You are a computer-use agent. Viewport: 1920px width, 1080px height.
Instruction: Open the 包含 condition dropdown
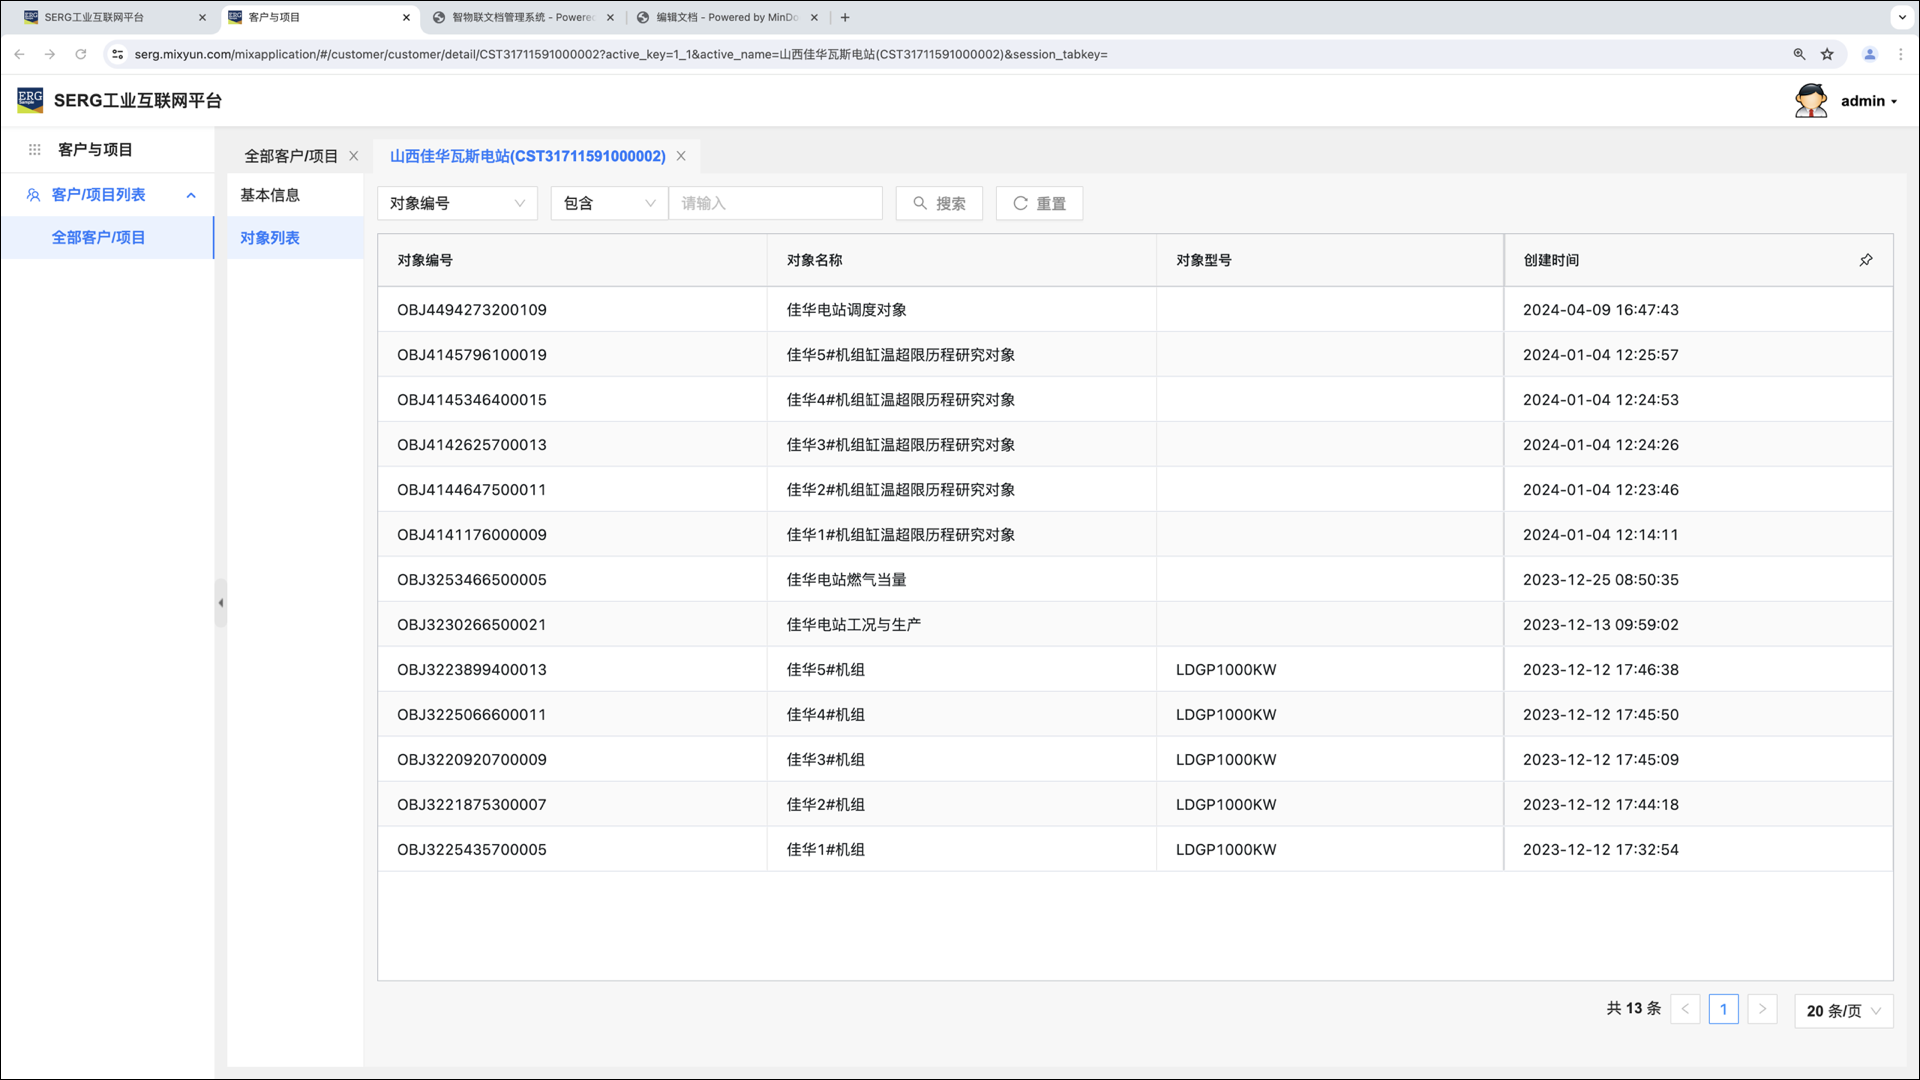pos(608,203)
